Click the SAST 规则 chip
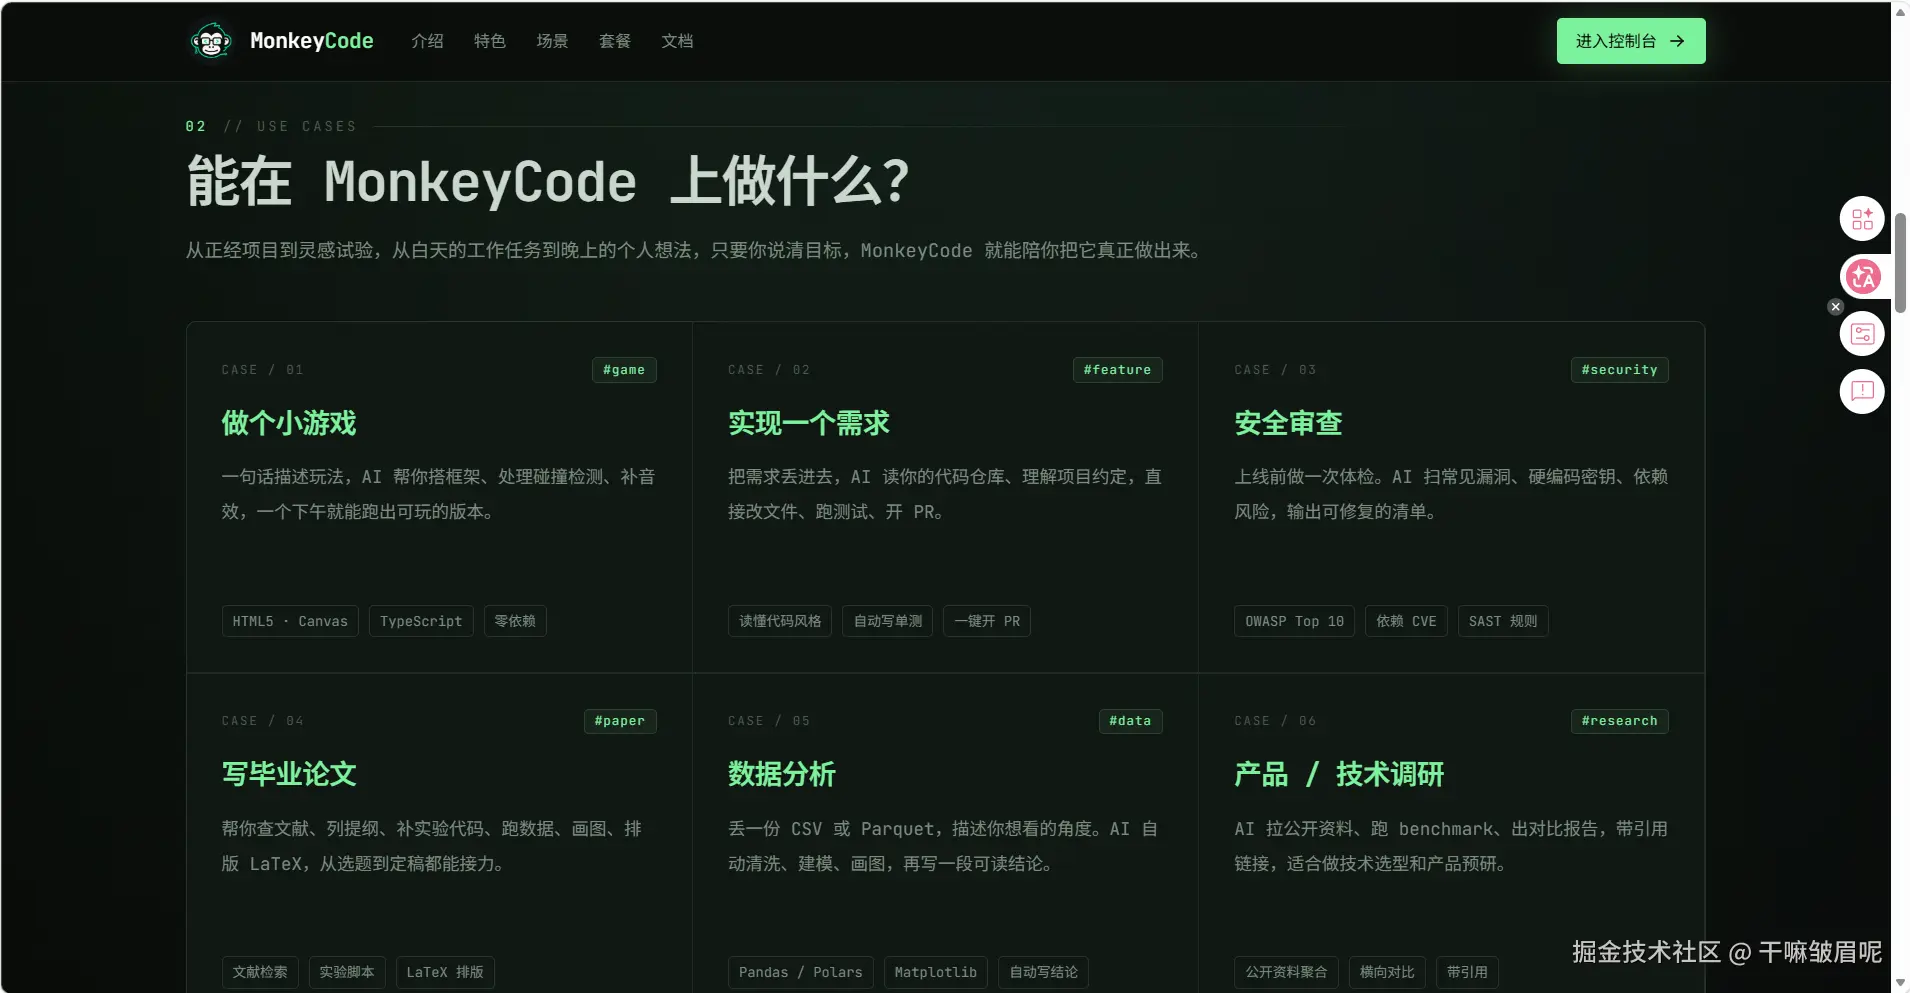Viewport: 1910px width, 993px height. [1503, 621]
